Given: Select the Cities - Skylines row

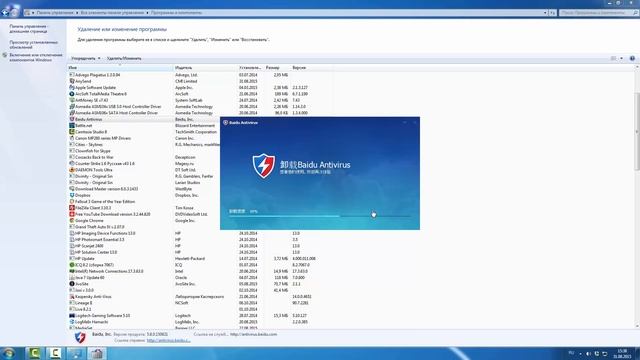Looking at the screenshot, I should (x=144, y=144).
